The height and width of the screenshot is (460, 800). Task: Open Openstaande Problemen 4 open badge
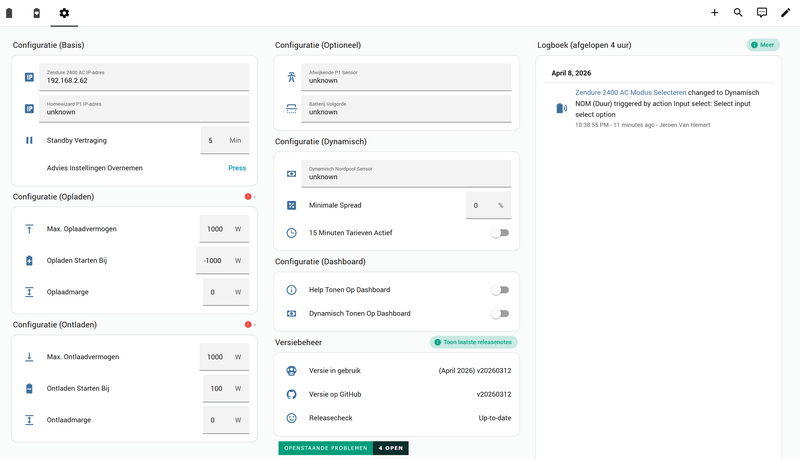coord(343,448)
